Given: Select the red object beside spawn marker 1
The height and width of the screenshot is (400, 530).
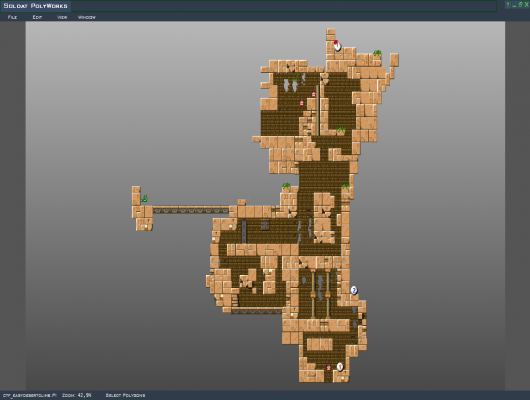Looking at the screenshot, I should [329, 368].
